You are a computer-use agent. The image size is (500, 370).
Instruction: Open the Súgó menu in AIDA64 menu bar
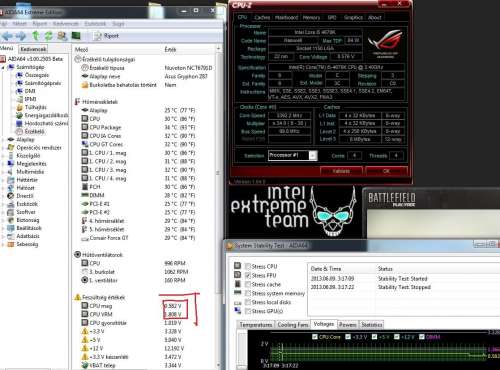(118, 24)
